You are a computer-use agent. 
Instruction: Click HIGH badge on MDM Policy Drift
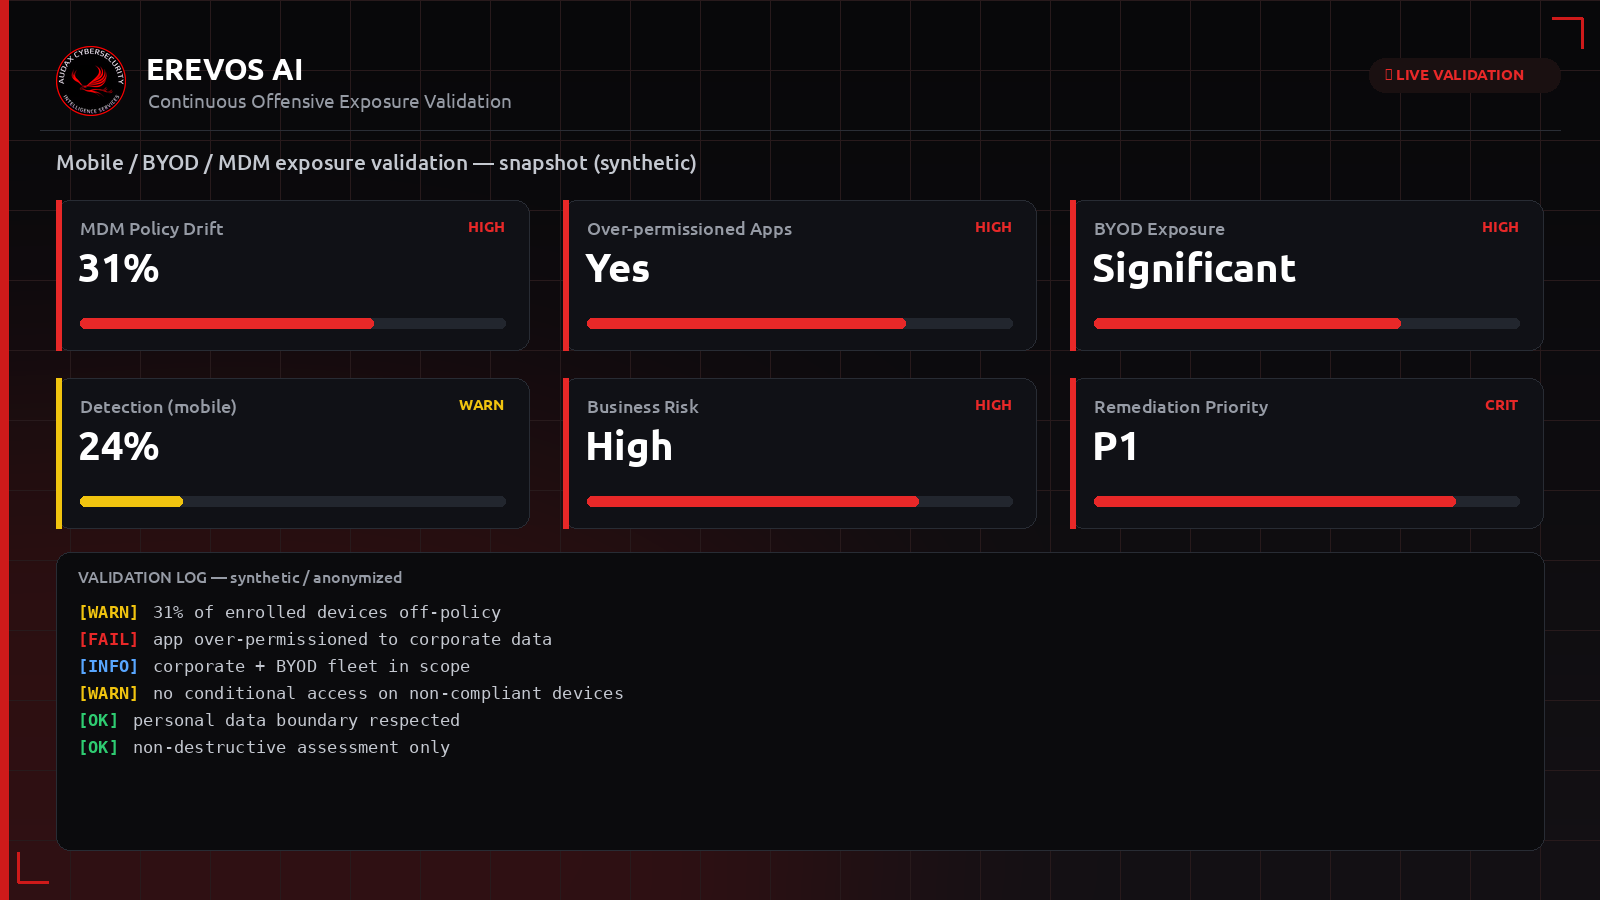(486, 227)
